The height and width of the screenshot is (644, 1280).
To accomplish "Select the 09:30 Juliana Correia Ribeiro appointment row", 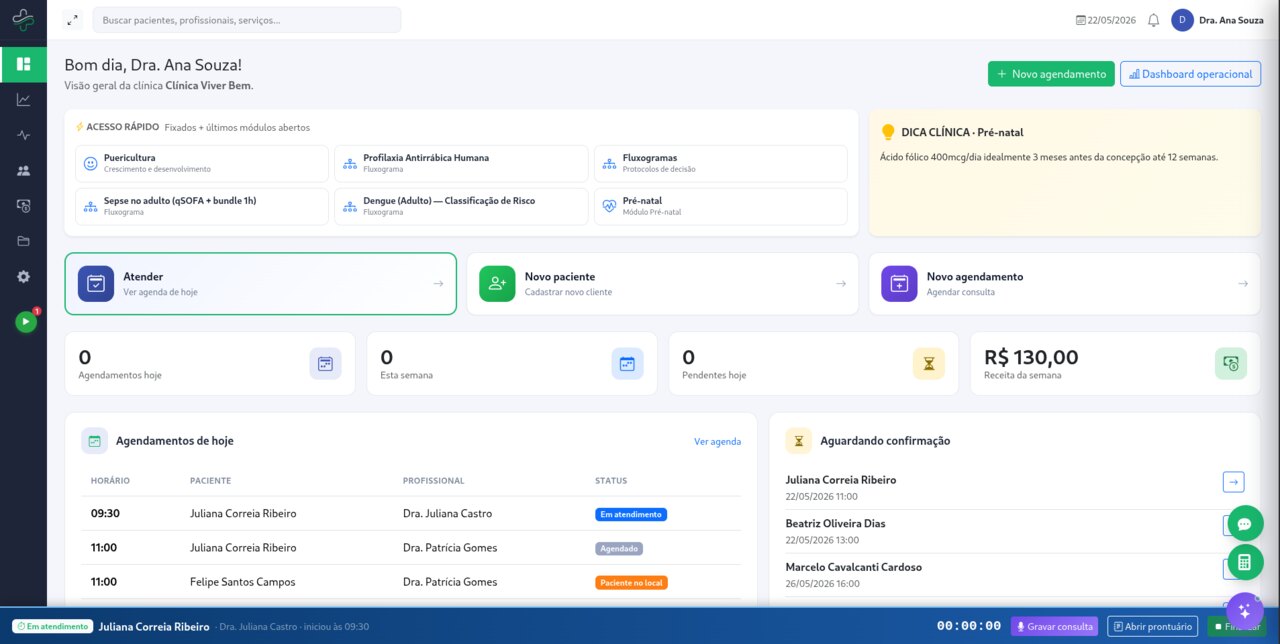I will click(x=411, y=514).
